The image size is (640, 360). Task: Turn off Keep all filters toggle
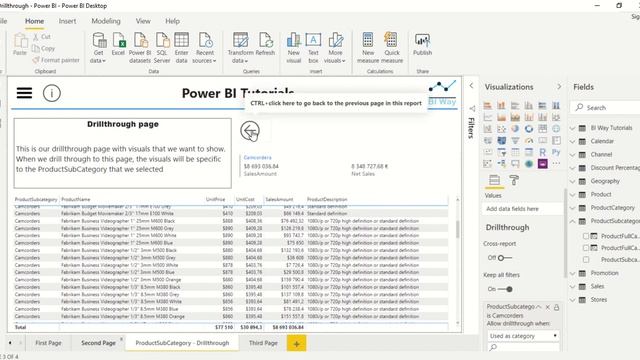[505, 289]
